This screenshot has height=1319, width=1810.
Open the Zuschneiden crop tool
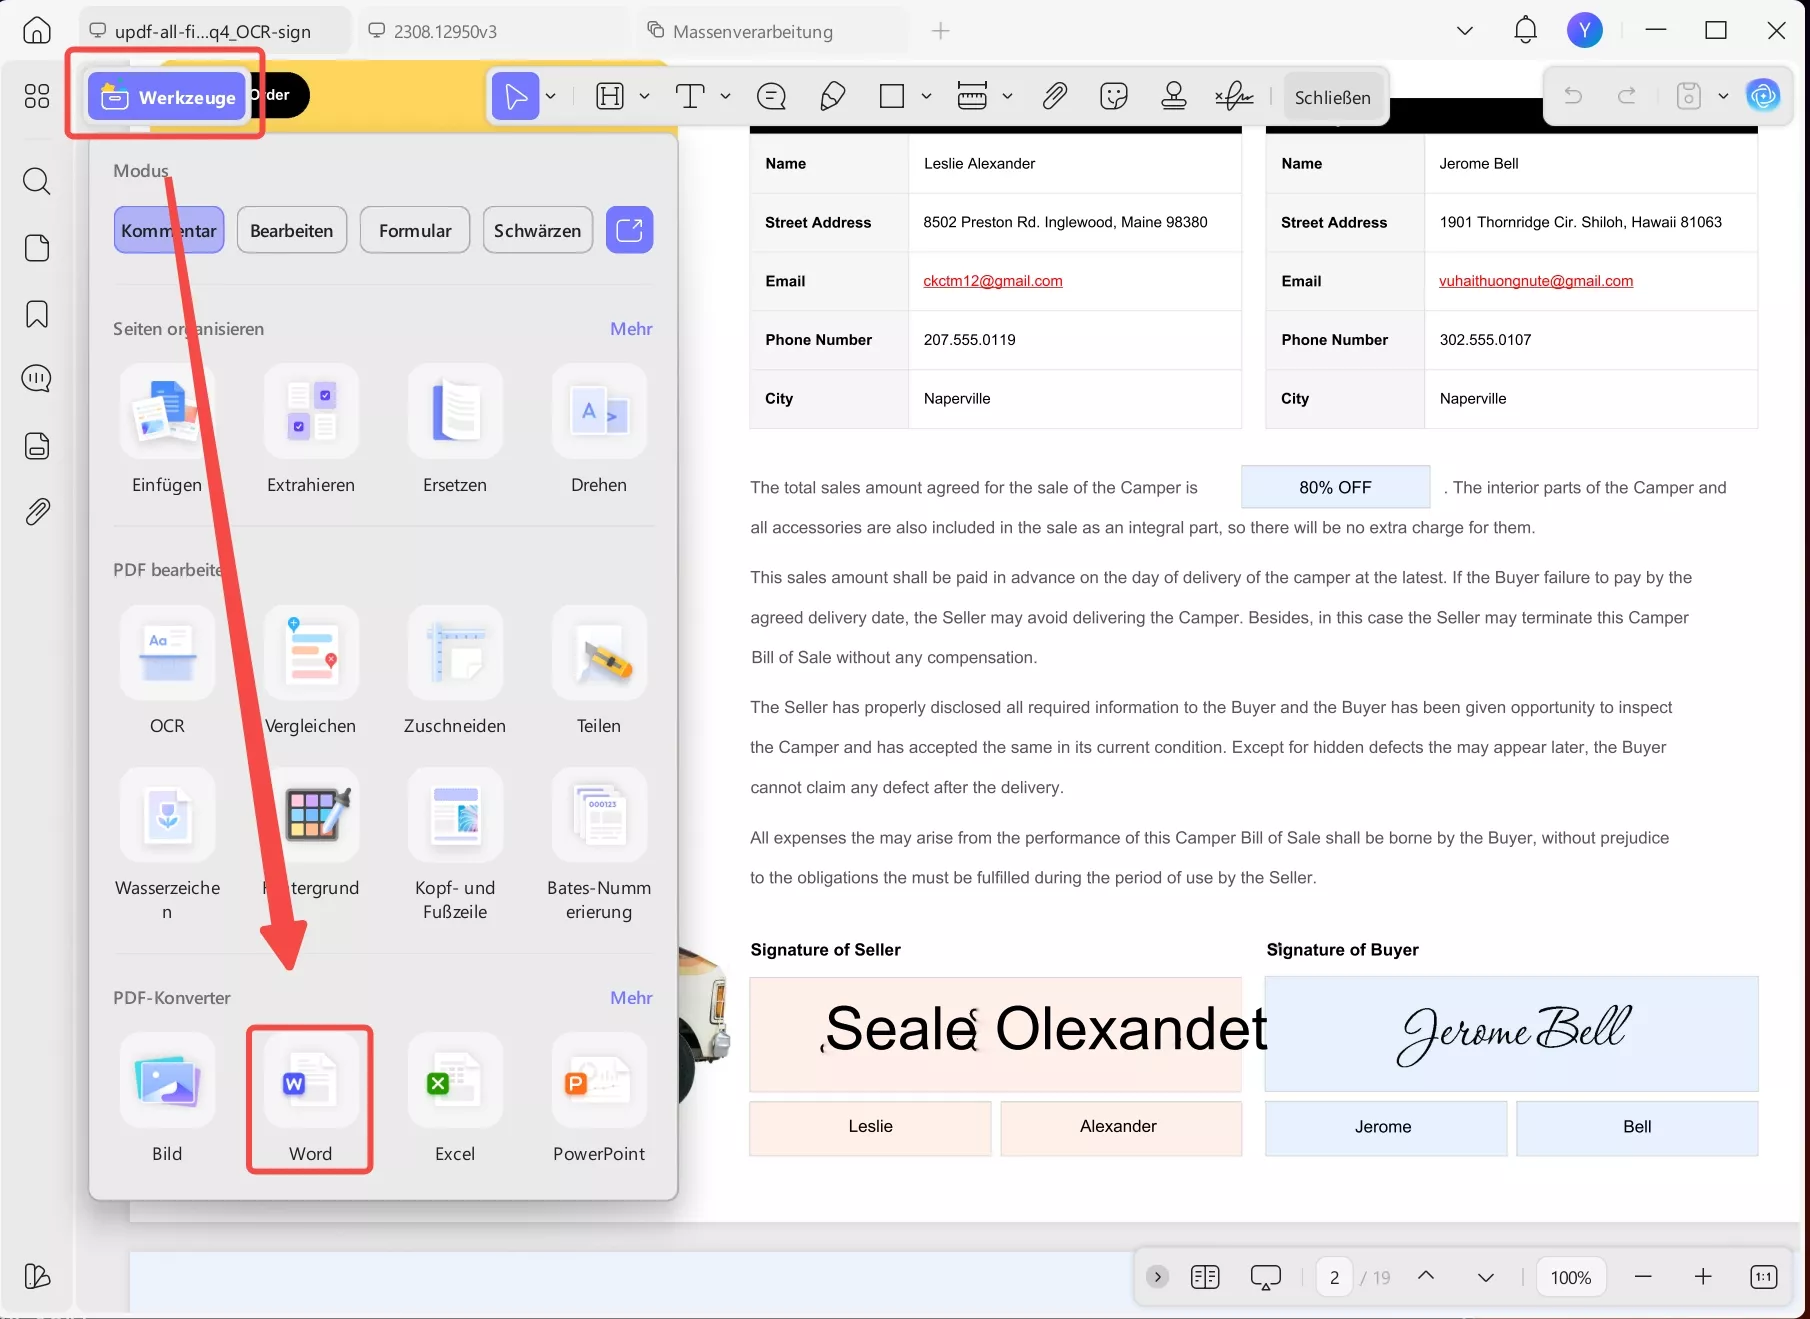[x=455, y=670]
